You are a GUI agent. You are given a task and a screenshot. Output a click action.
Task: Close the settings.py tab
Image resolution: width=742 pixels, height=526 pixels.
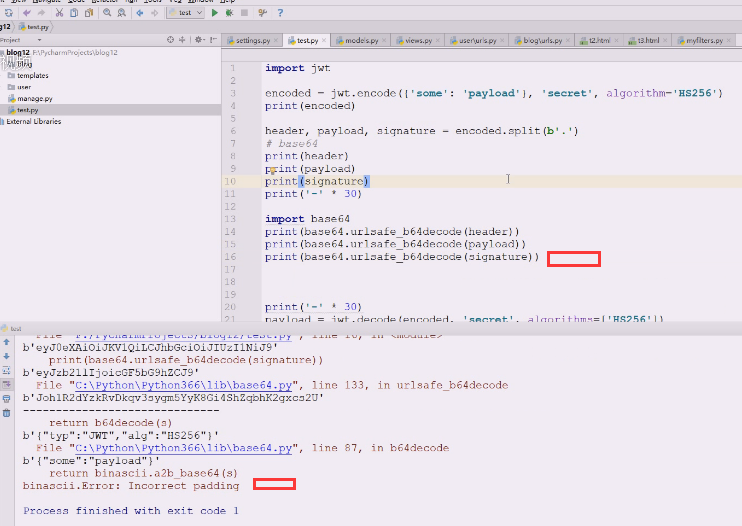point(276,41)
